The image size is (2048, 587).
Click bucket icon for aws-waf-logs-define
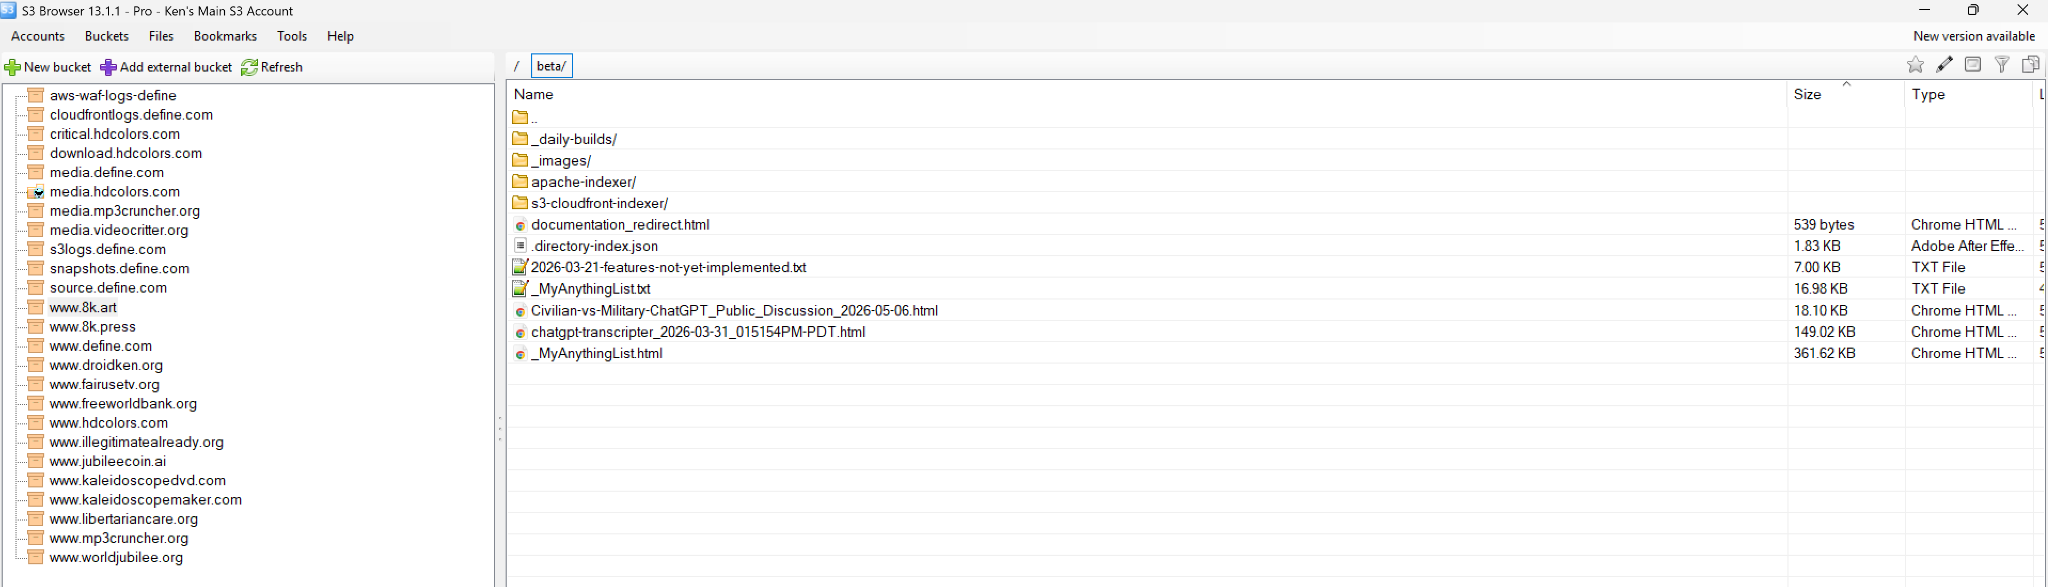(x=35, y=95)
